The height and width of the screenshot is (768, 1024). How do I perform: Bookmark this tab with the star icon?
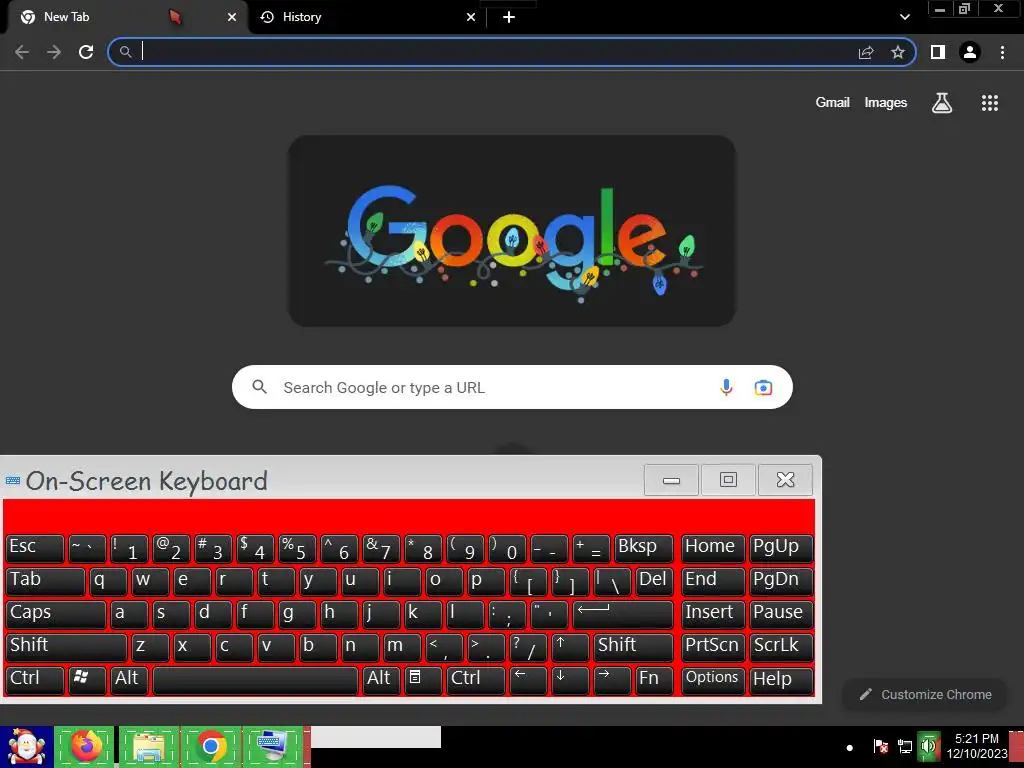click(x=898, y=52)
